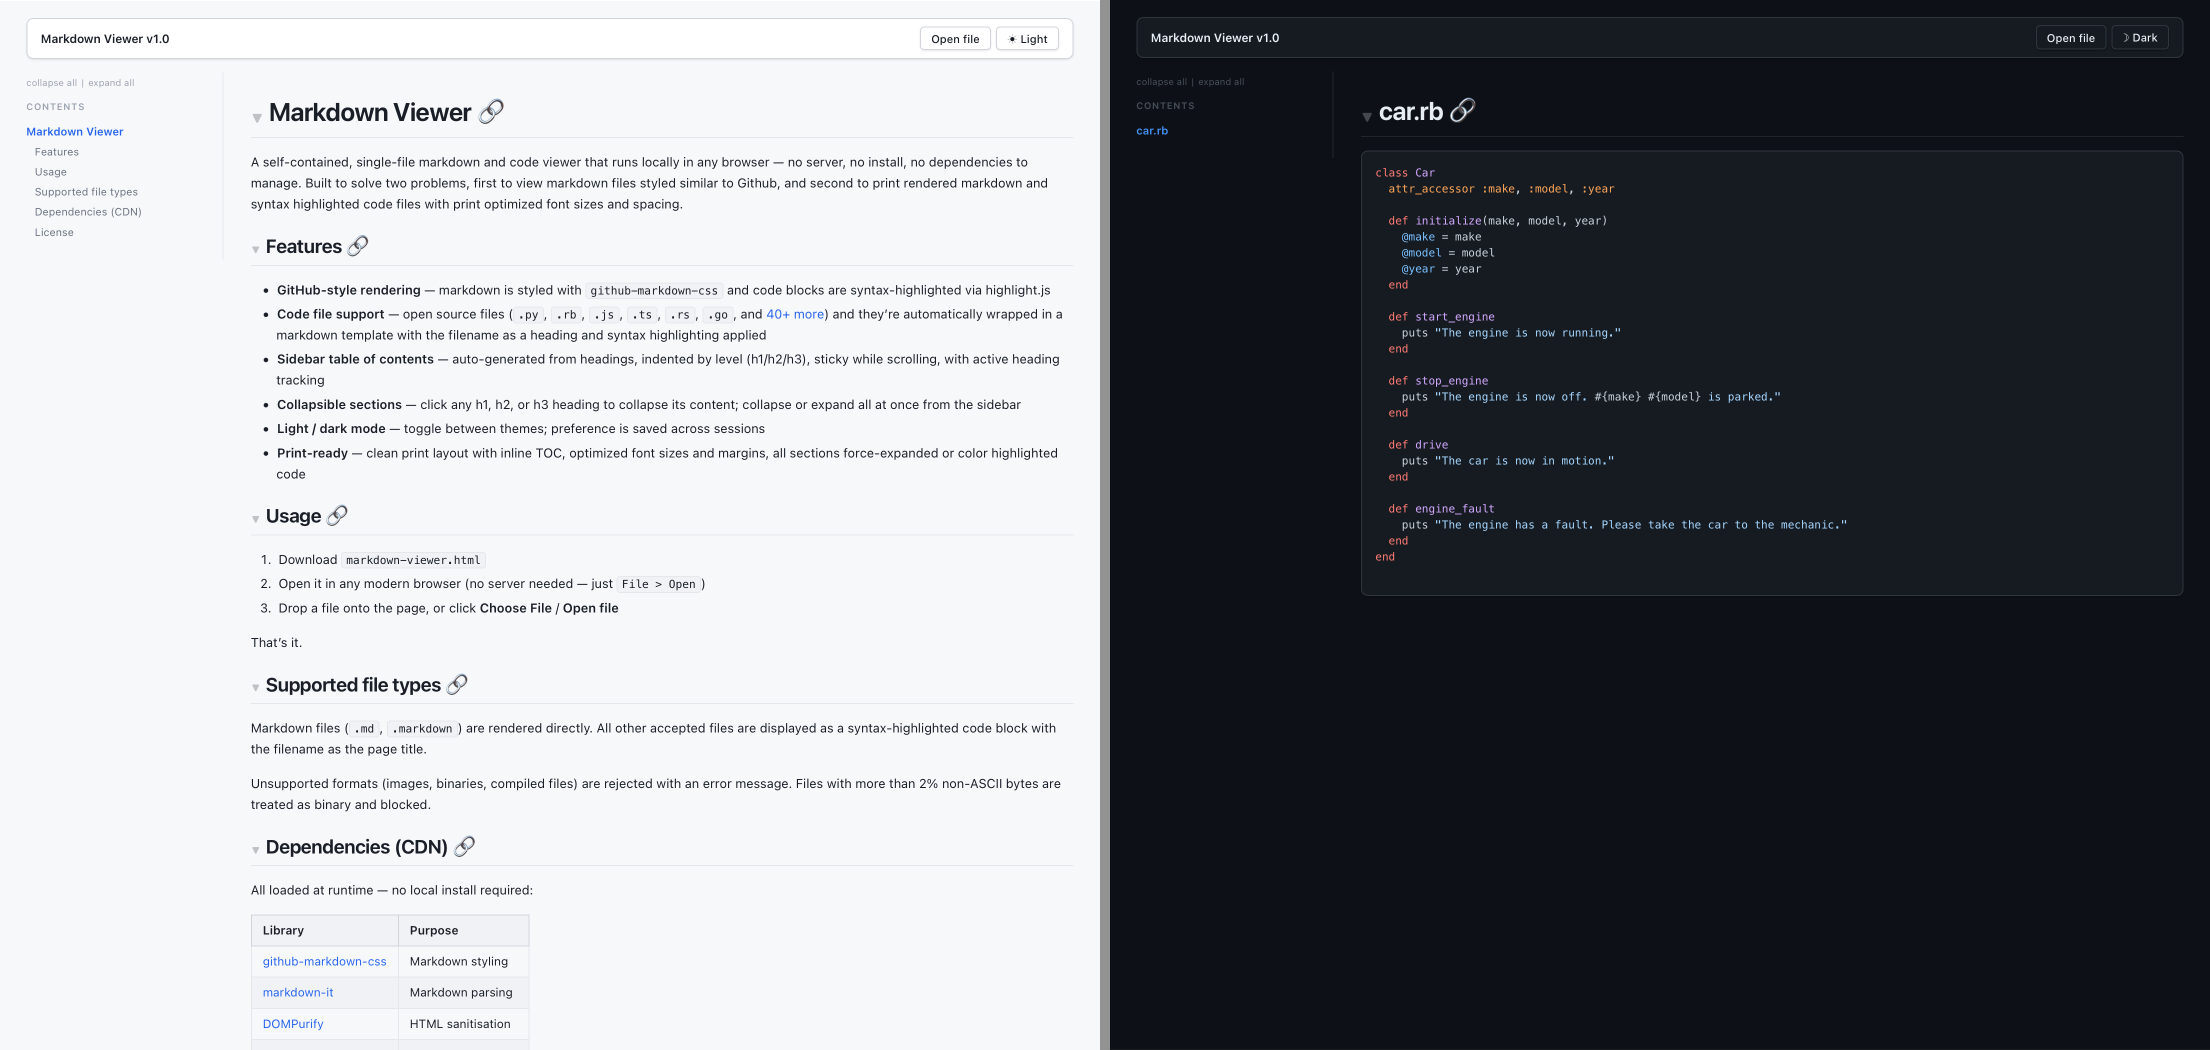2210x1050 pixels.
Task: Collapse the car.rb section using its triangle
Action: (x=1367, y=116)
